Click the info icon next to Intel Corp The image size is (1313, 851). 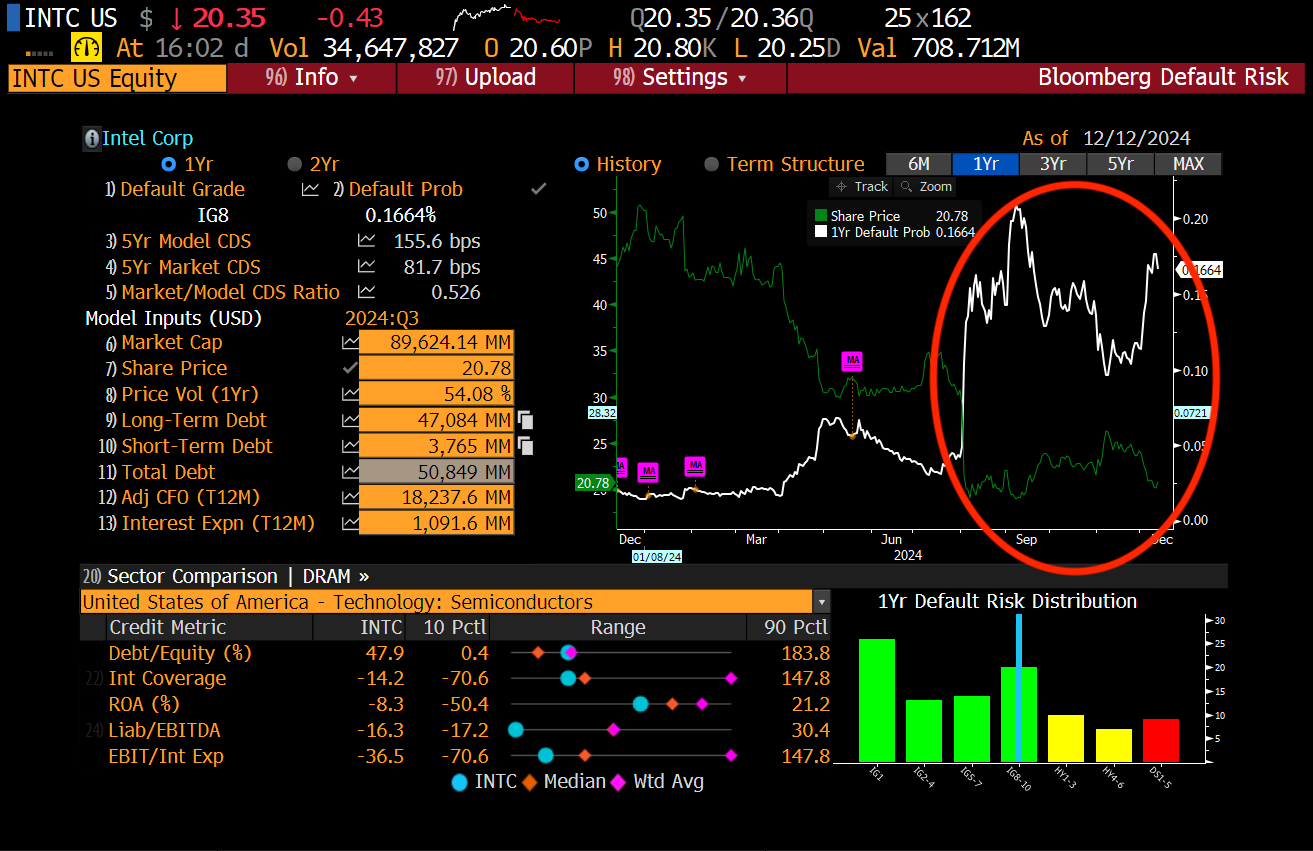[x=92, y=139]
